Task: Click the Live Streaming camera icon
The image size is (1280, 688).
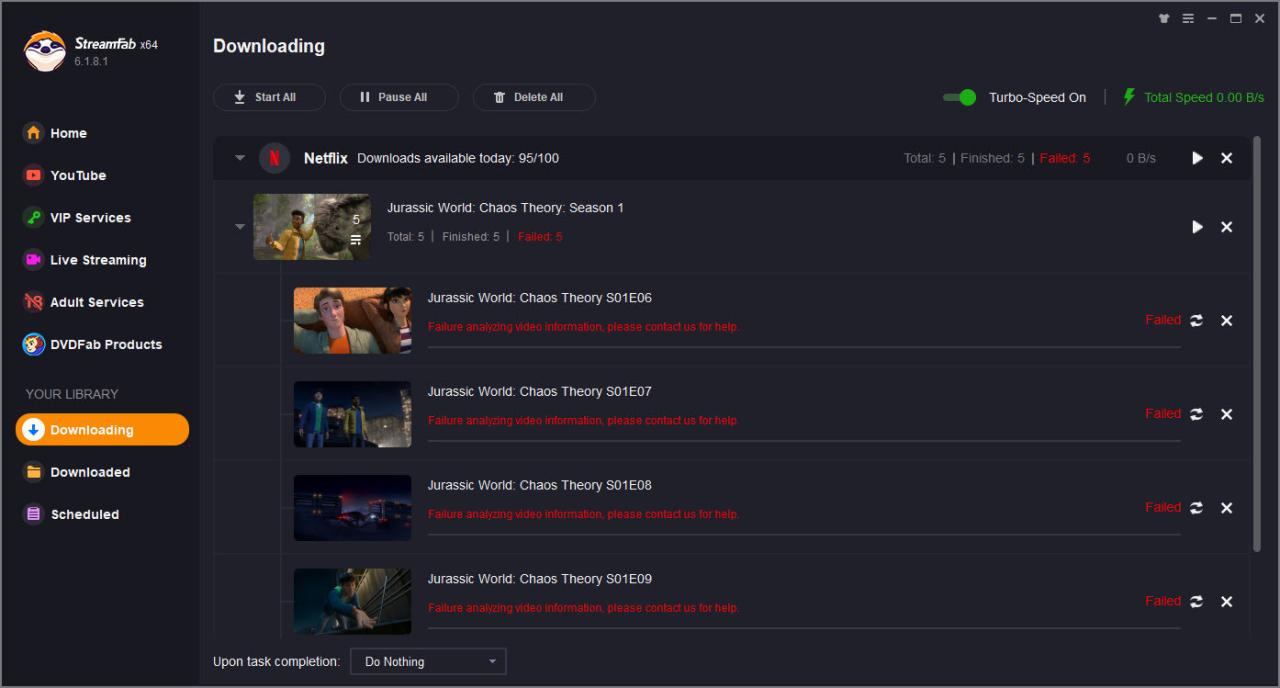Action: 34,260
